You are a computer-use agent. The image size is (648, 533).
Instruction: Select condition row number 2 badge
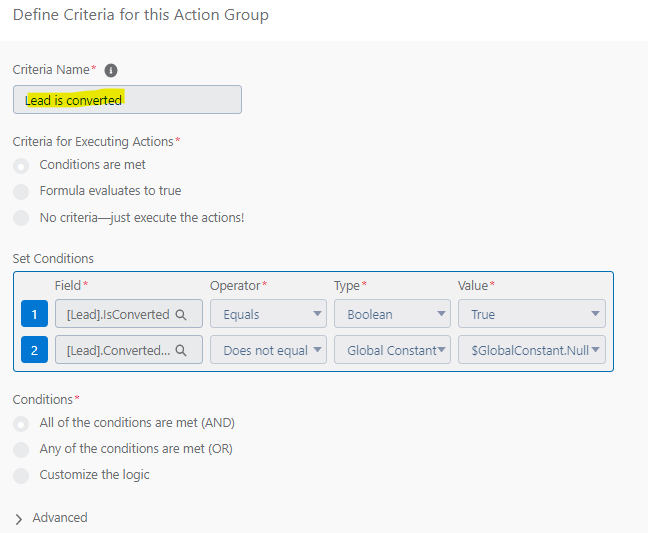(34, 350)
